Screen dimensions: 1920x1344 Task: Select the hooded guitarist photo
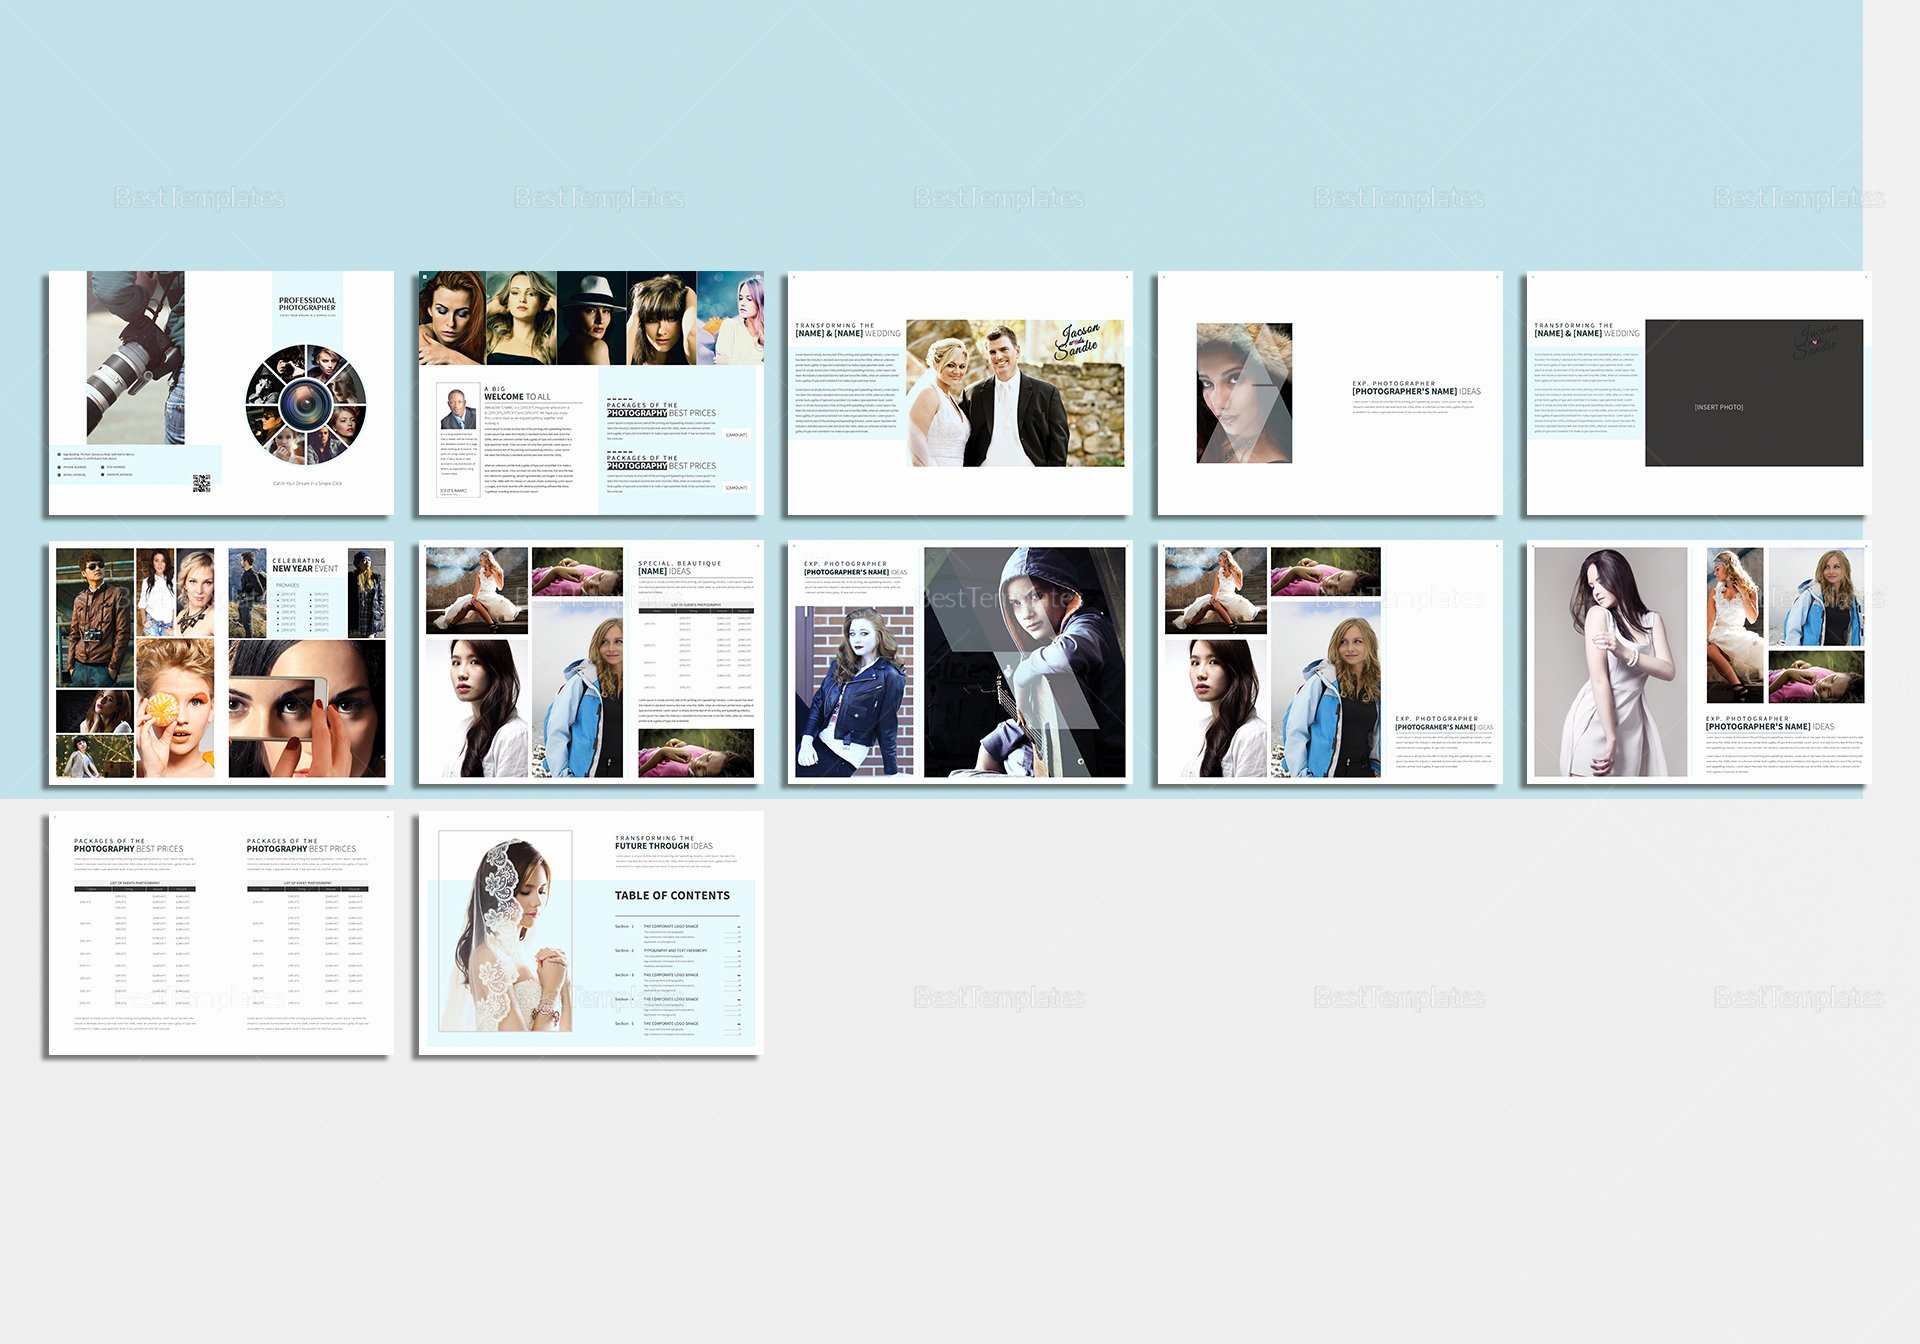tap(1025, 662)
